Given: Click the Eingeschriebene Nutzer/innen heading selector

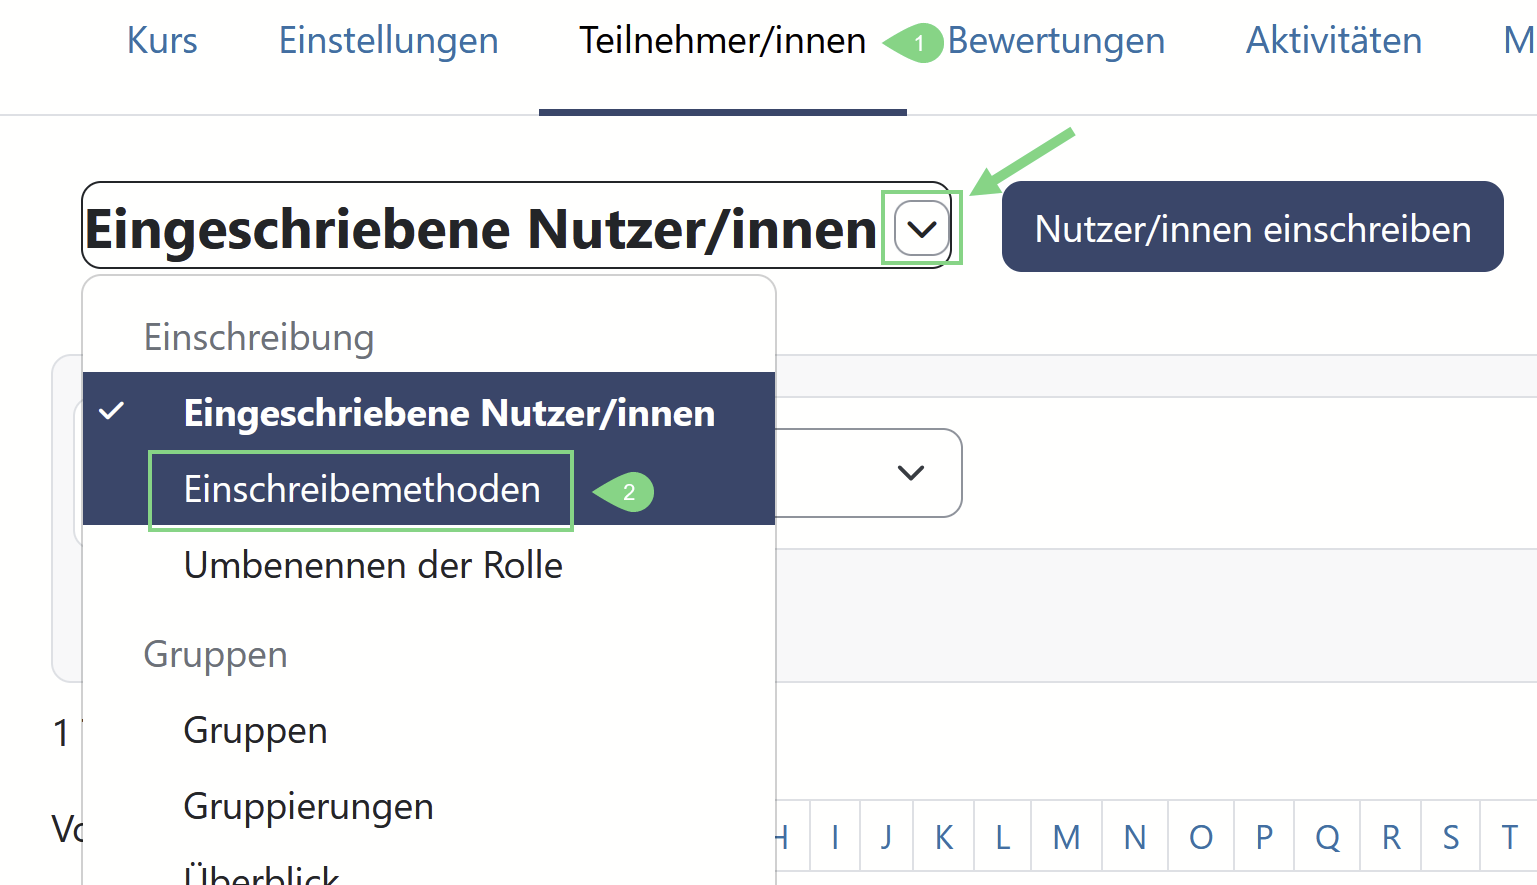Looking at the screenshot, I should point(480,229).
